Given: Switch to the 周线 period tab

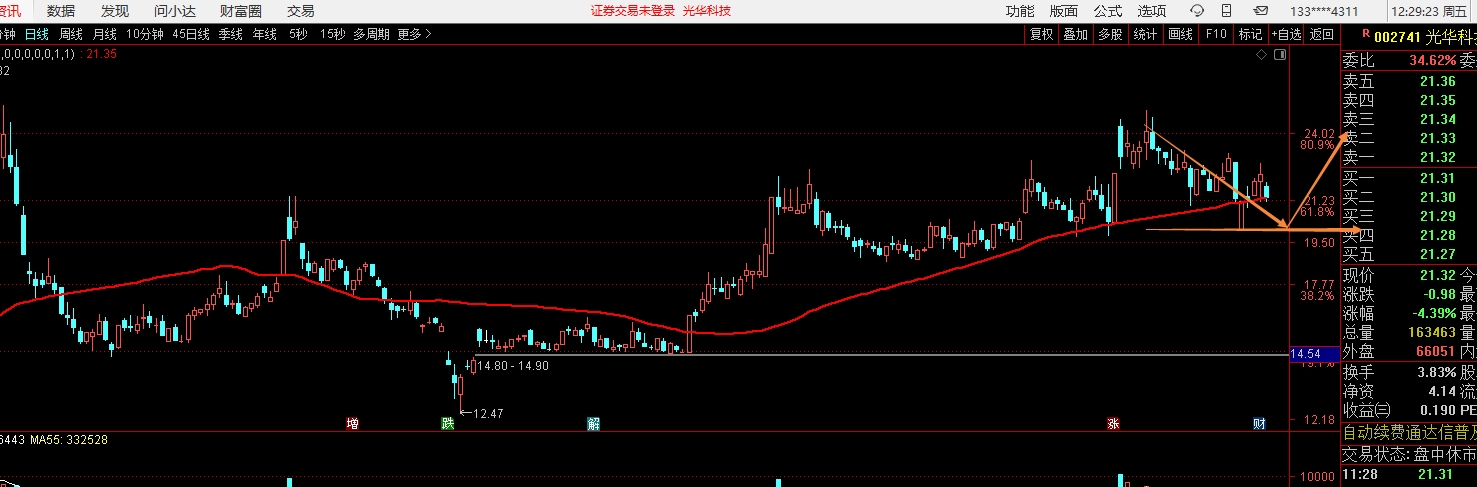Looking at the screenshot, I should click(71, 34).
